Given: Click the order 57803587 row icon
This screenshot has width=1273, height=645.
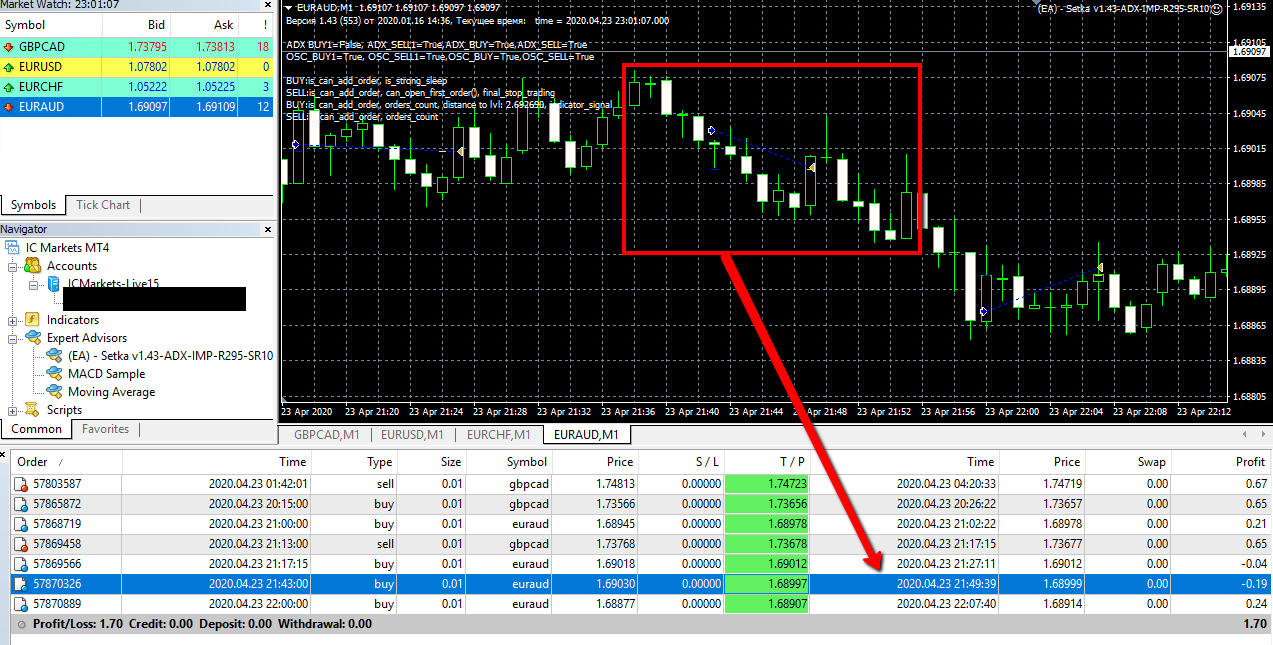Looking at the screenshot, I should coord(21,484).
